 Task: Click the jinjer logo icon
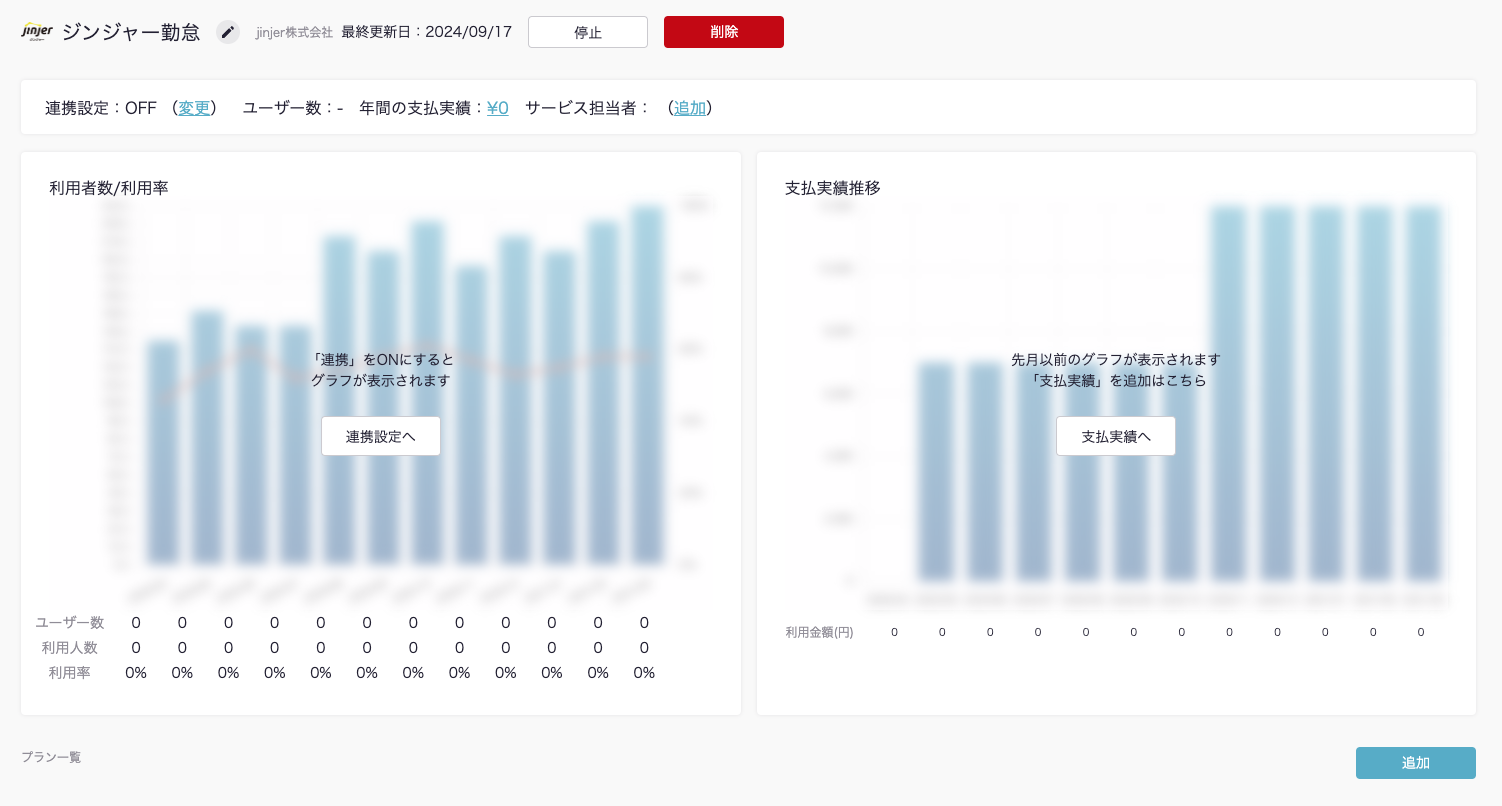coord(37,32)
